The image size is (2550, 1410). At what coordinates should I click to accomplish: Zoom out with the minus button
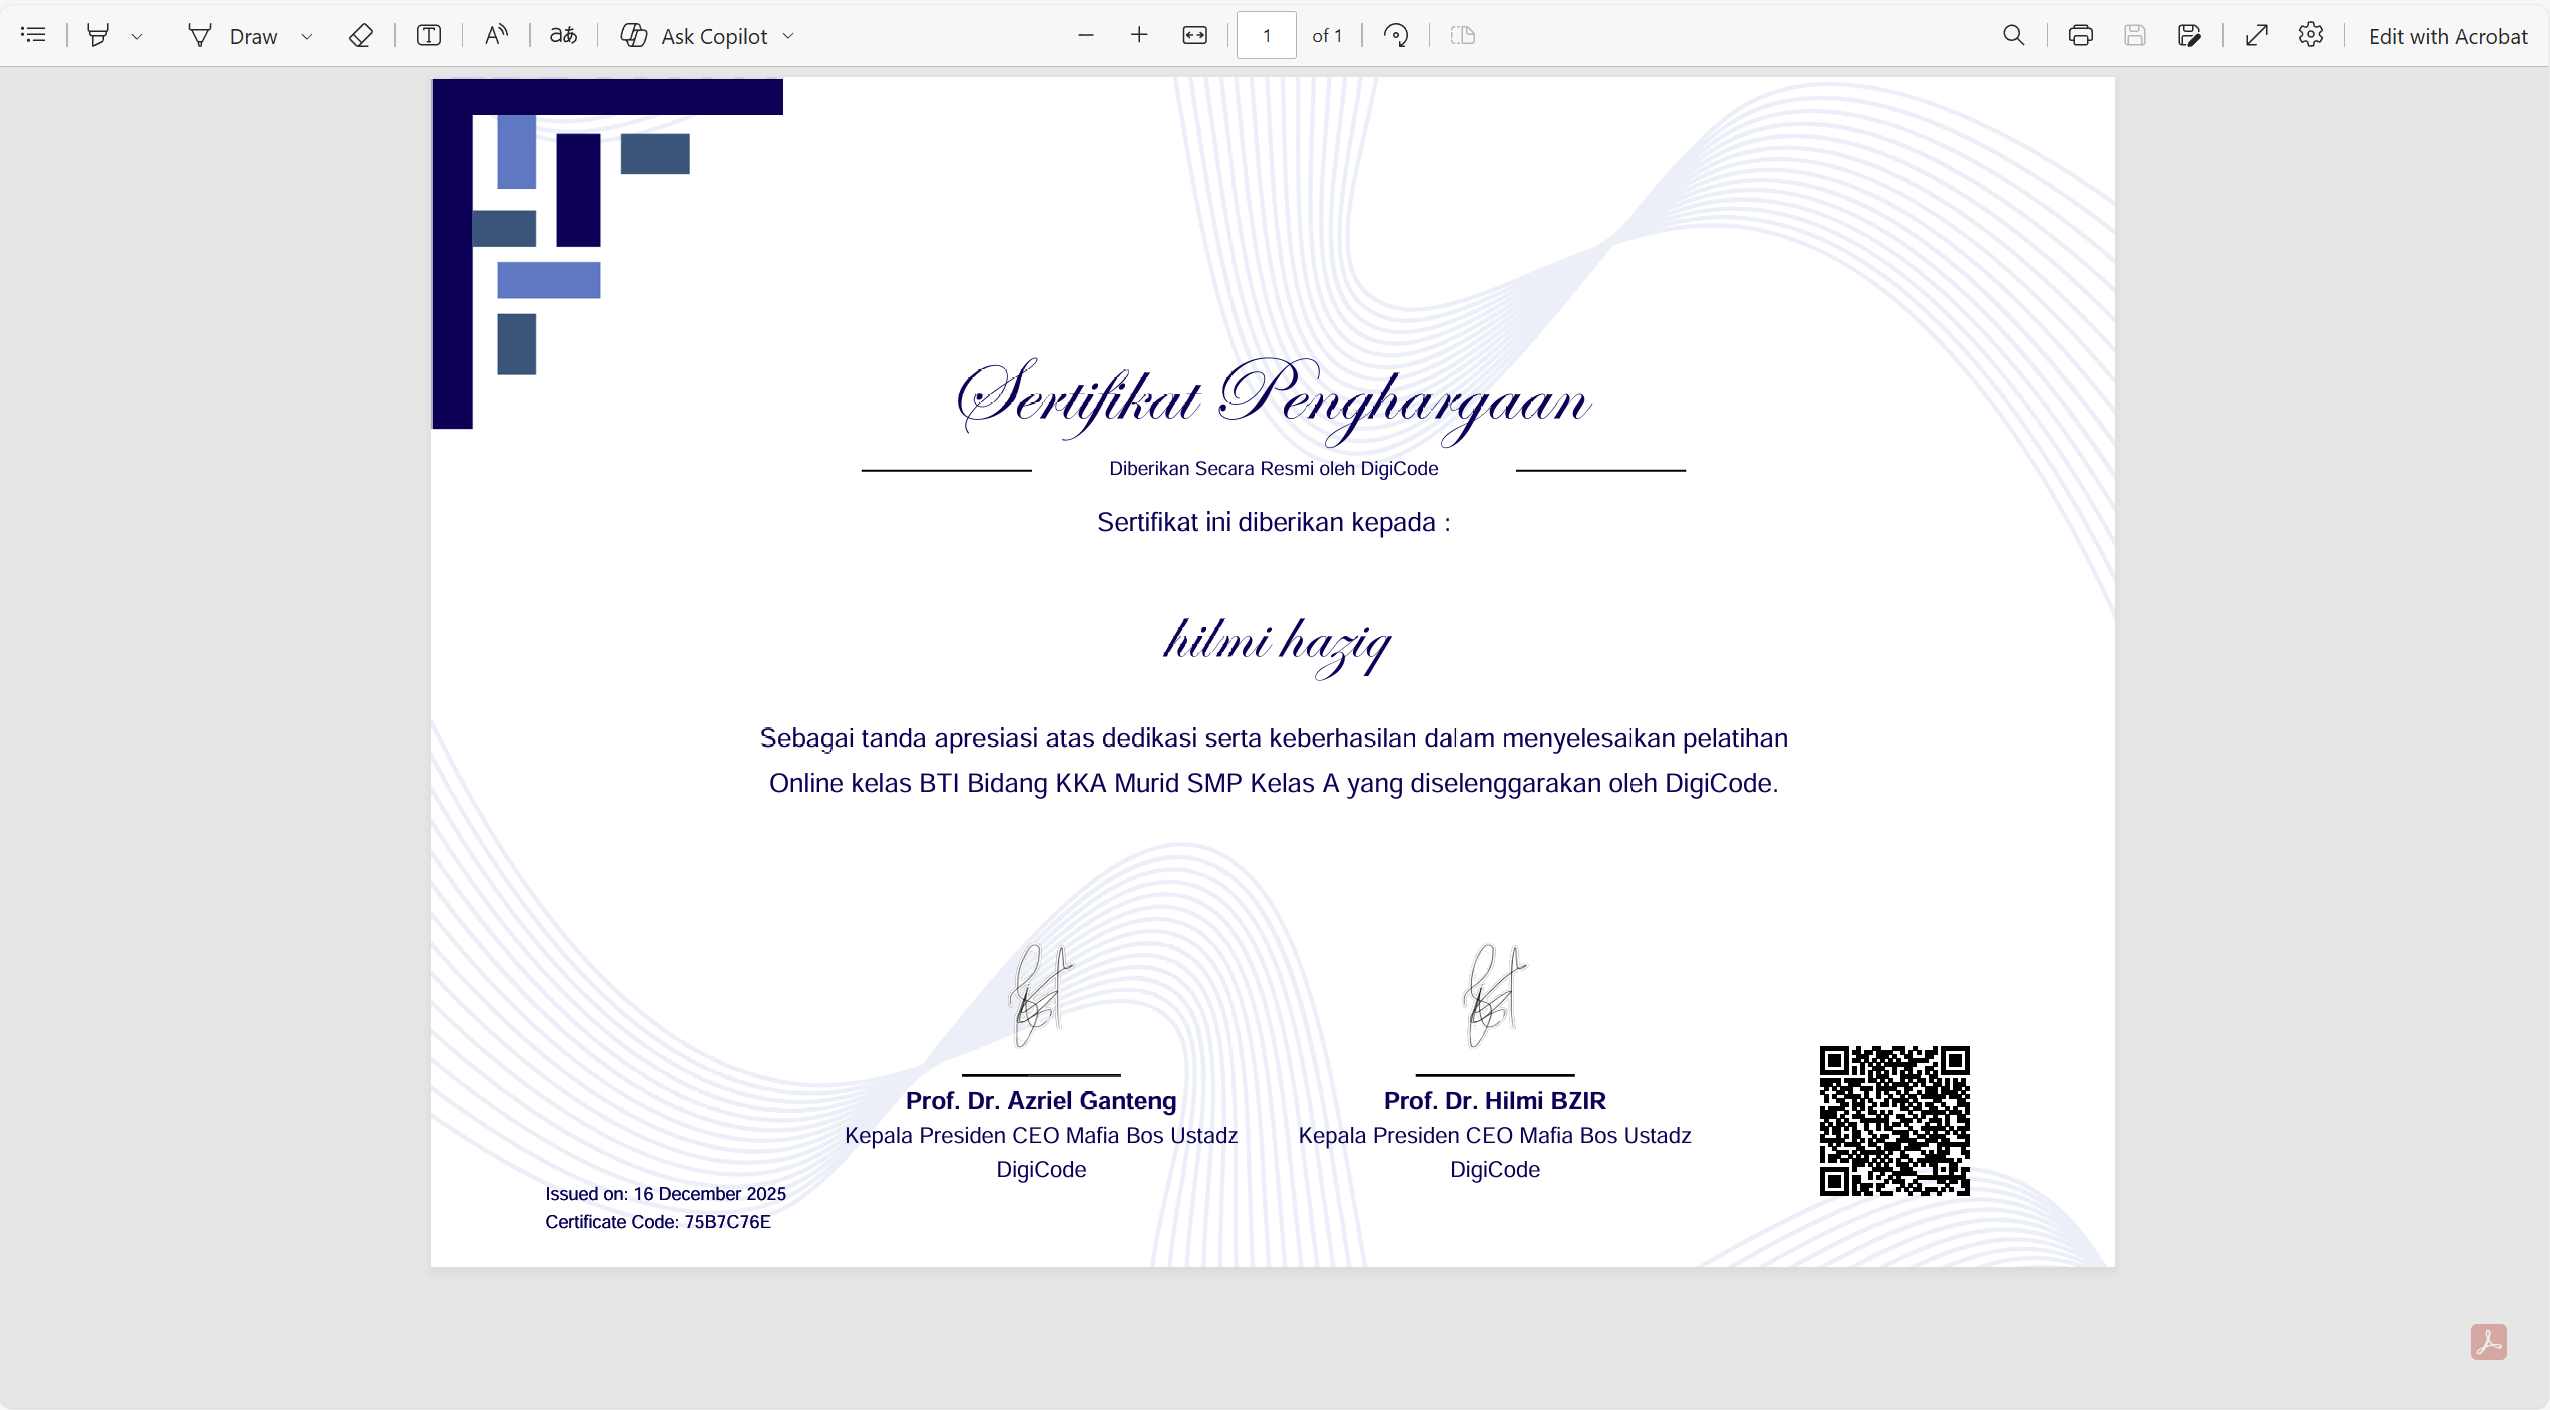pyautogui.click(x=1086, y=35)
